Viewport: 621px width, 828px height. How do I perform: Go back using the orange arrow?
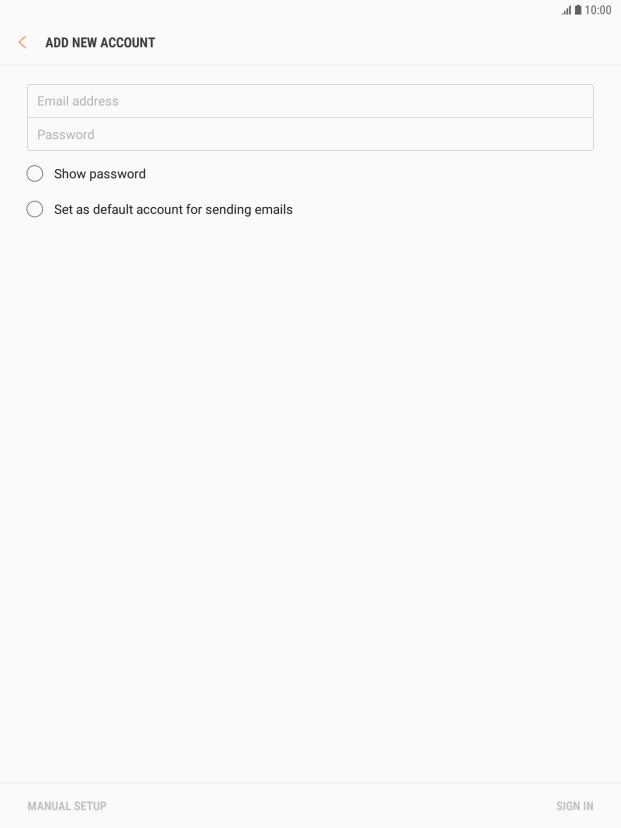(22, 42)
